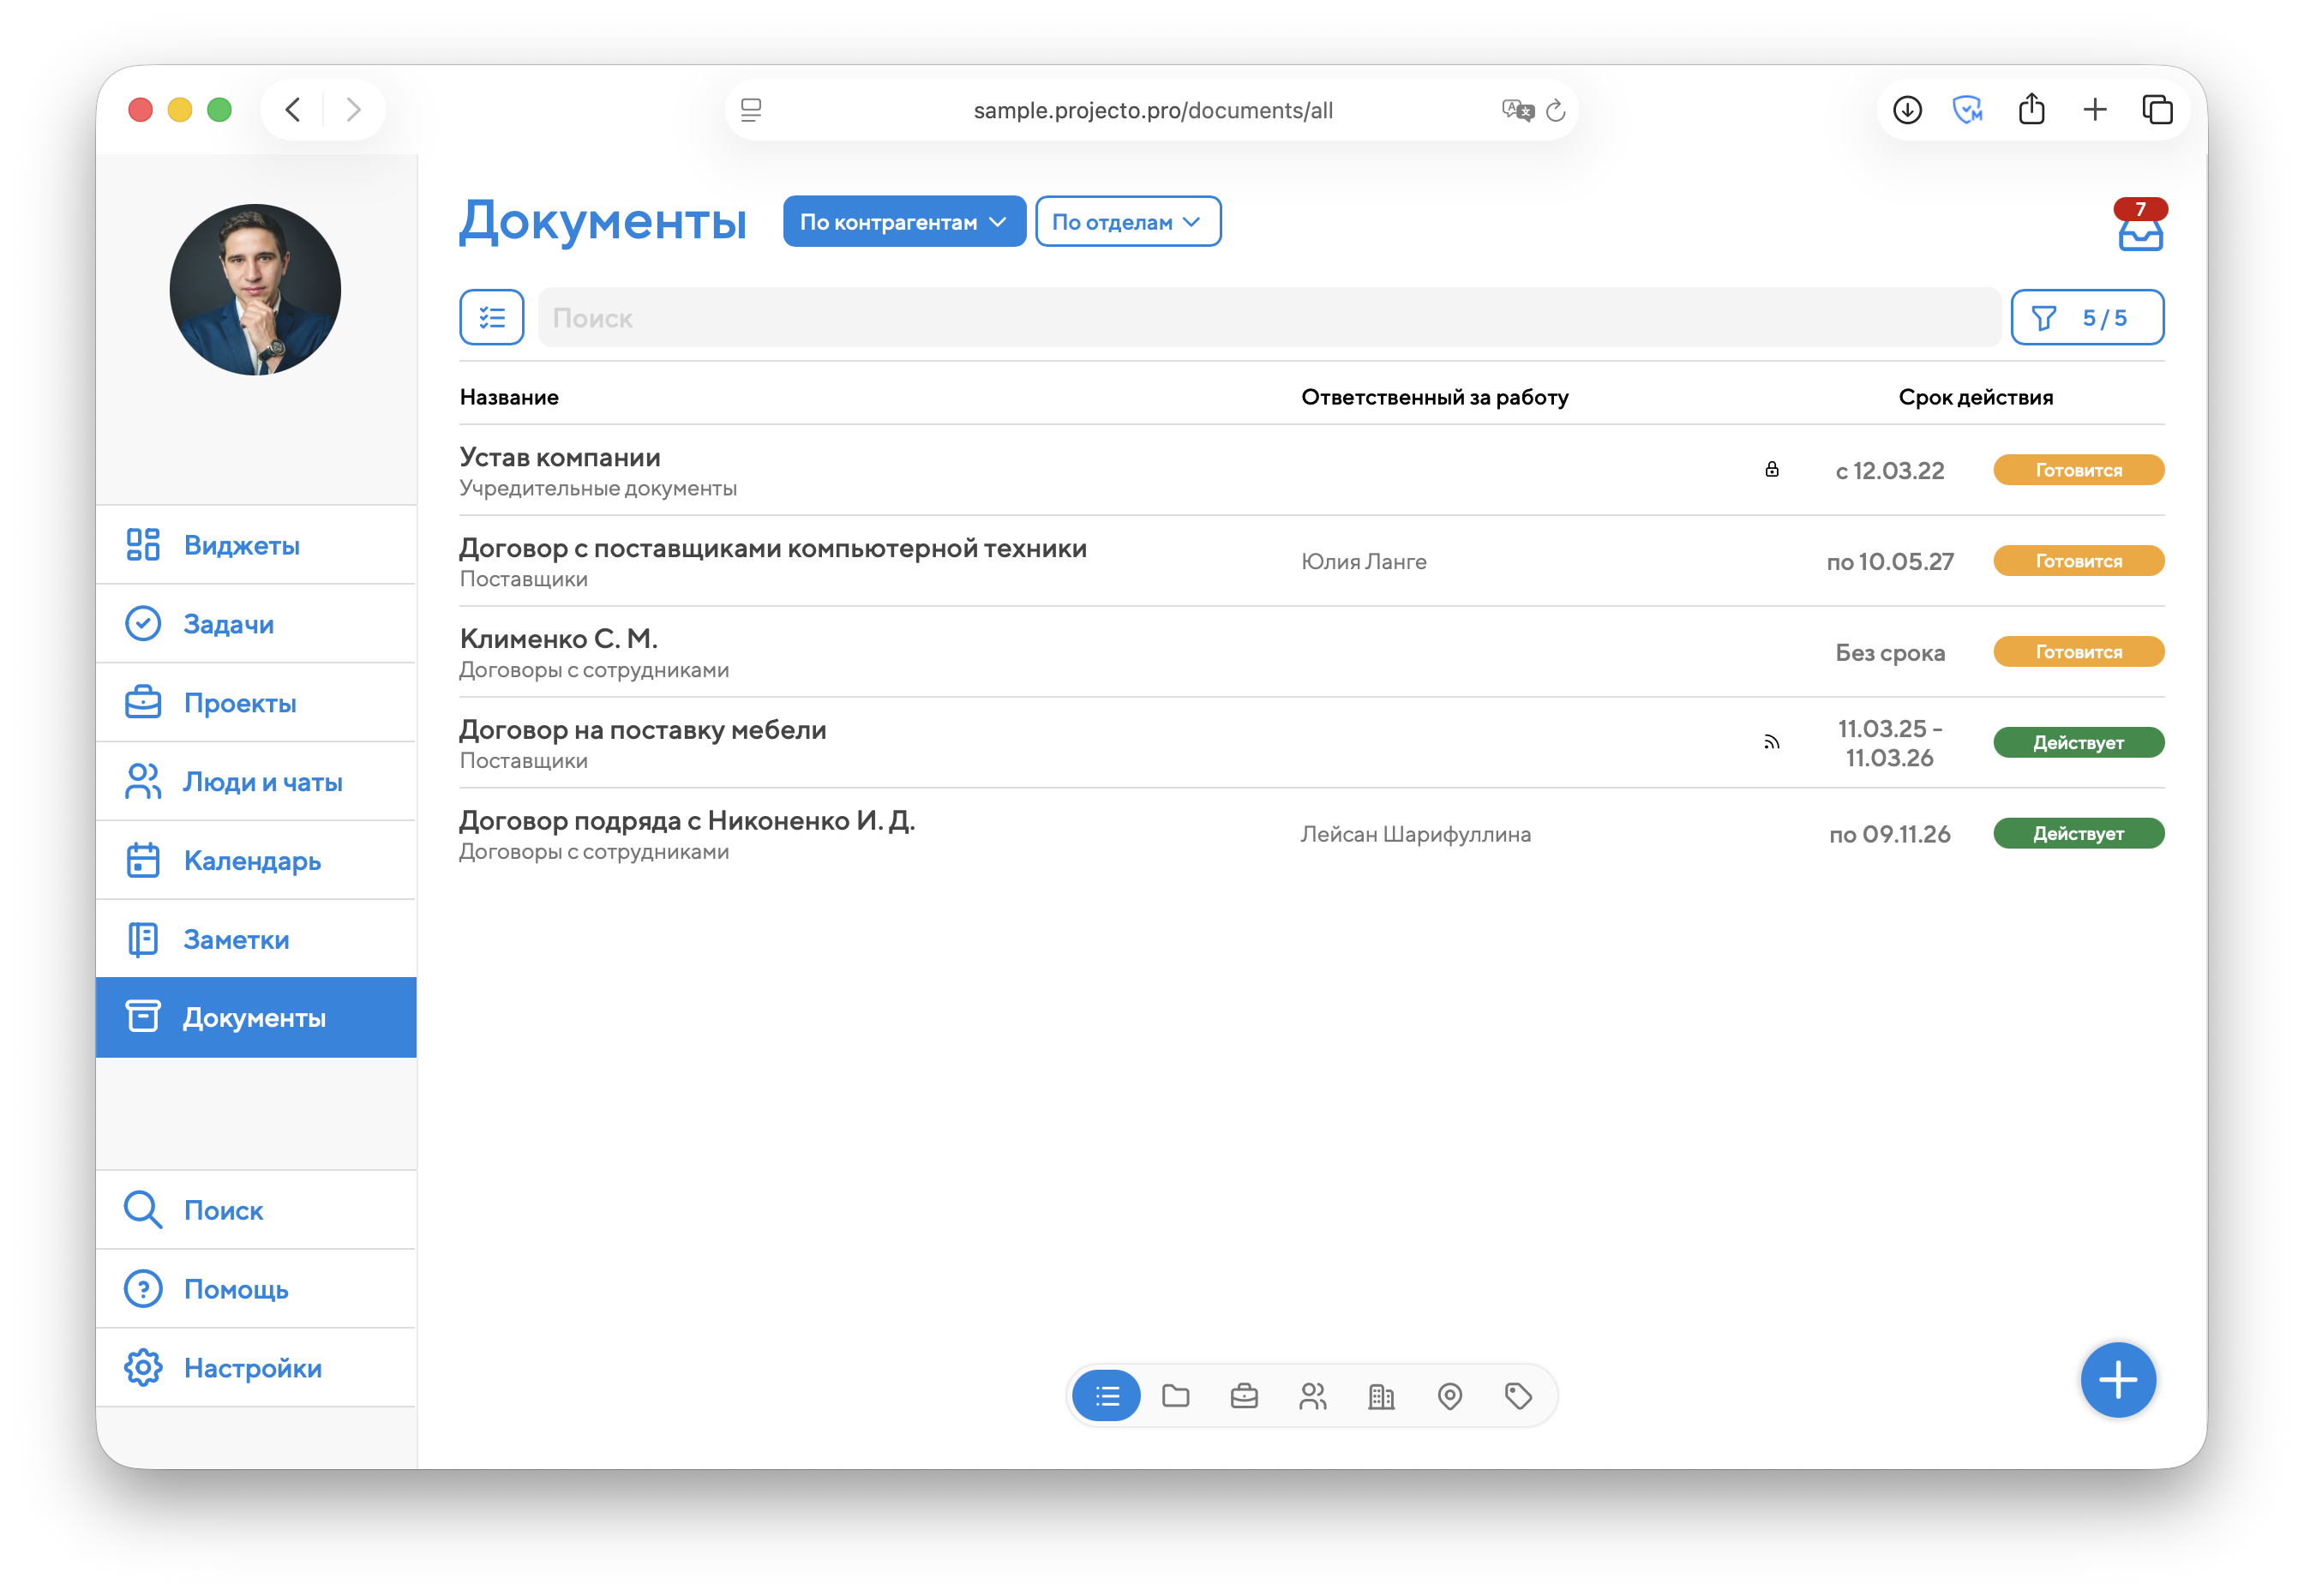Sort by Срок действия column header
2304x1596 pixels.
pos(1975,397)
